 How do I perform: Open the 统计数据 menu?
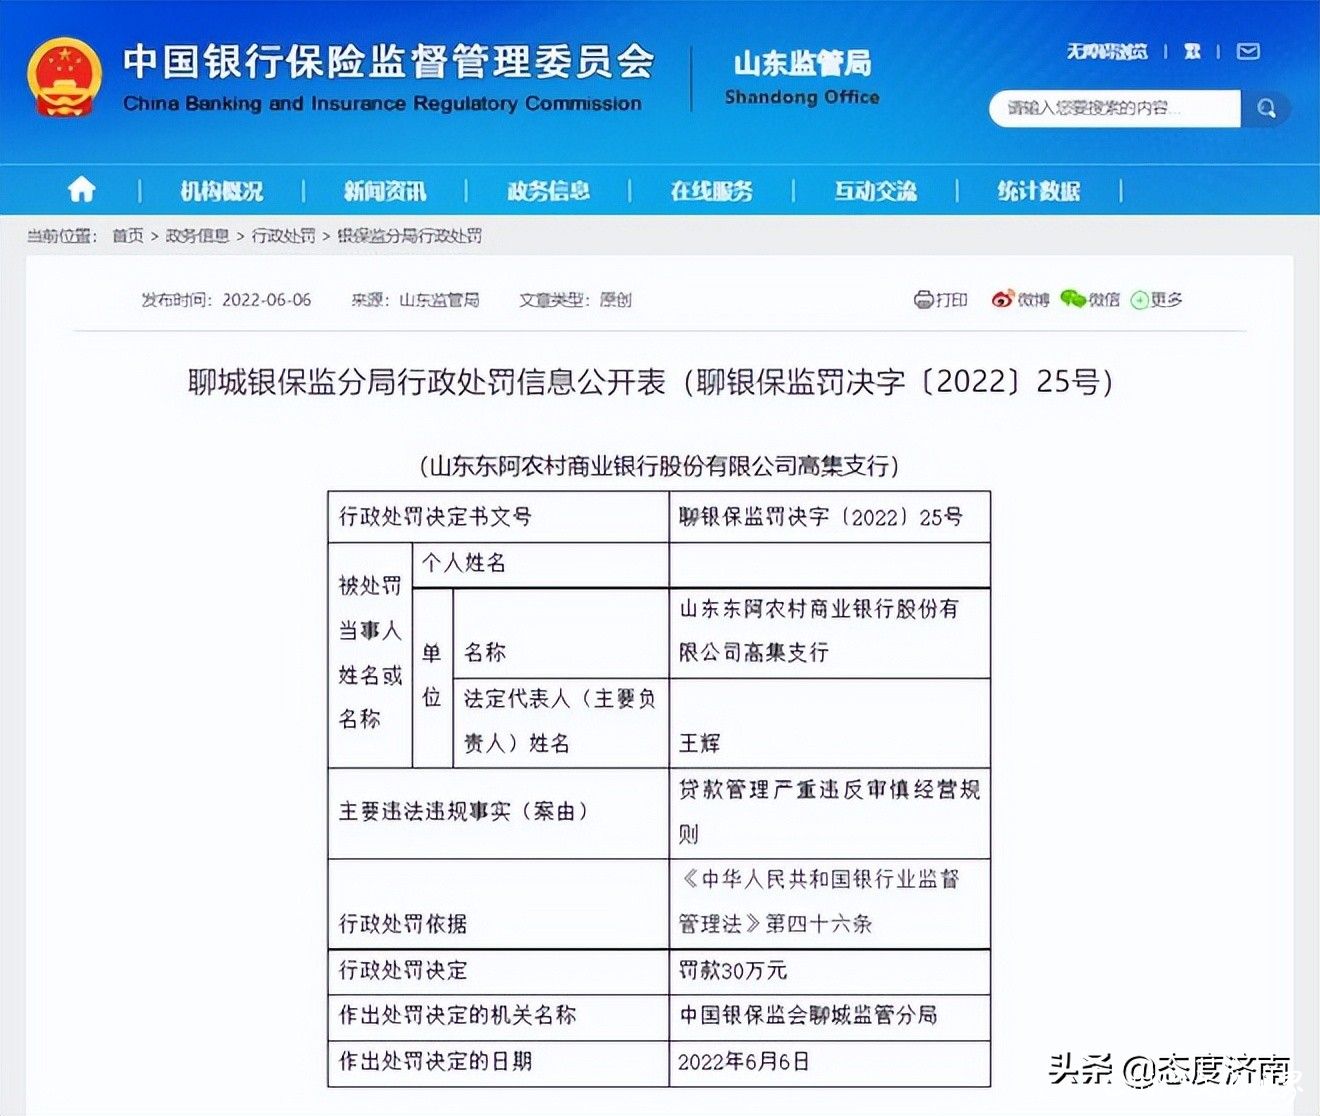[x=1039, y=191]
